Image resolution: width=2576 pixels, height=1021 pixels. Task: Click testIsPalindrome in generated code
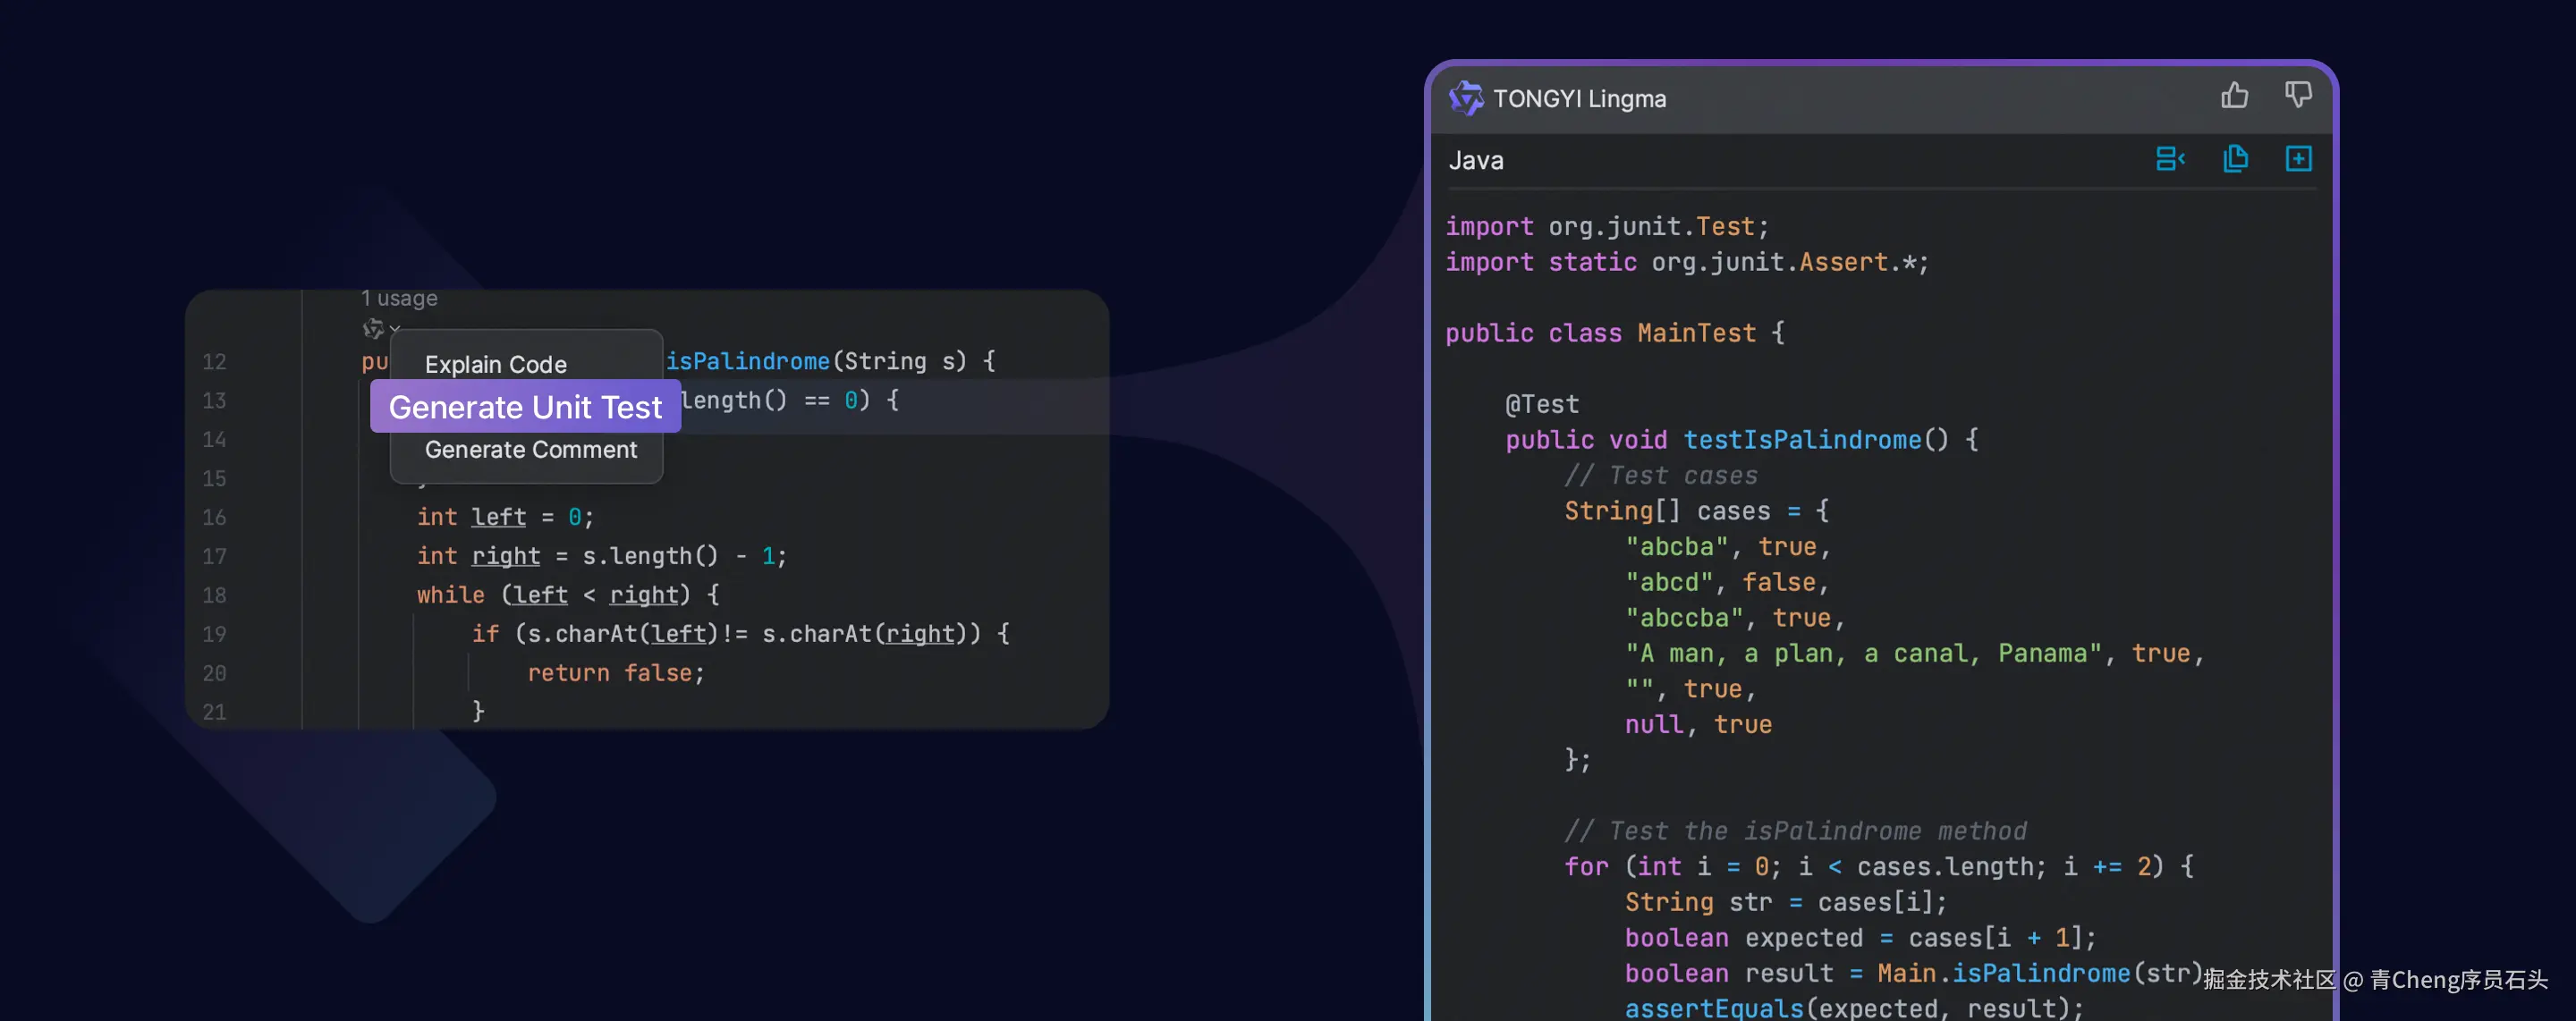pos(1802,440)
